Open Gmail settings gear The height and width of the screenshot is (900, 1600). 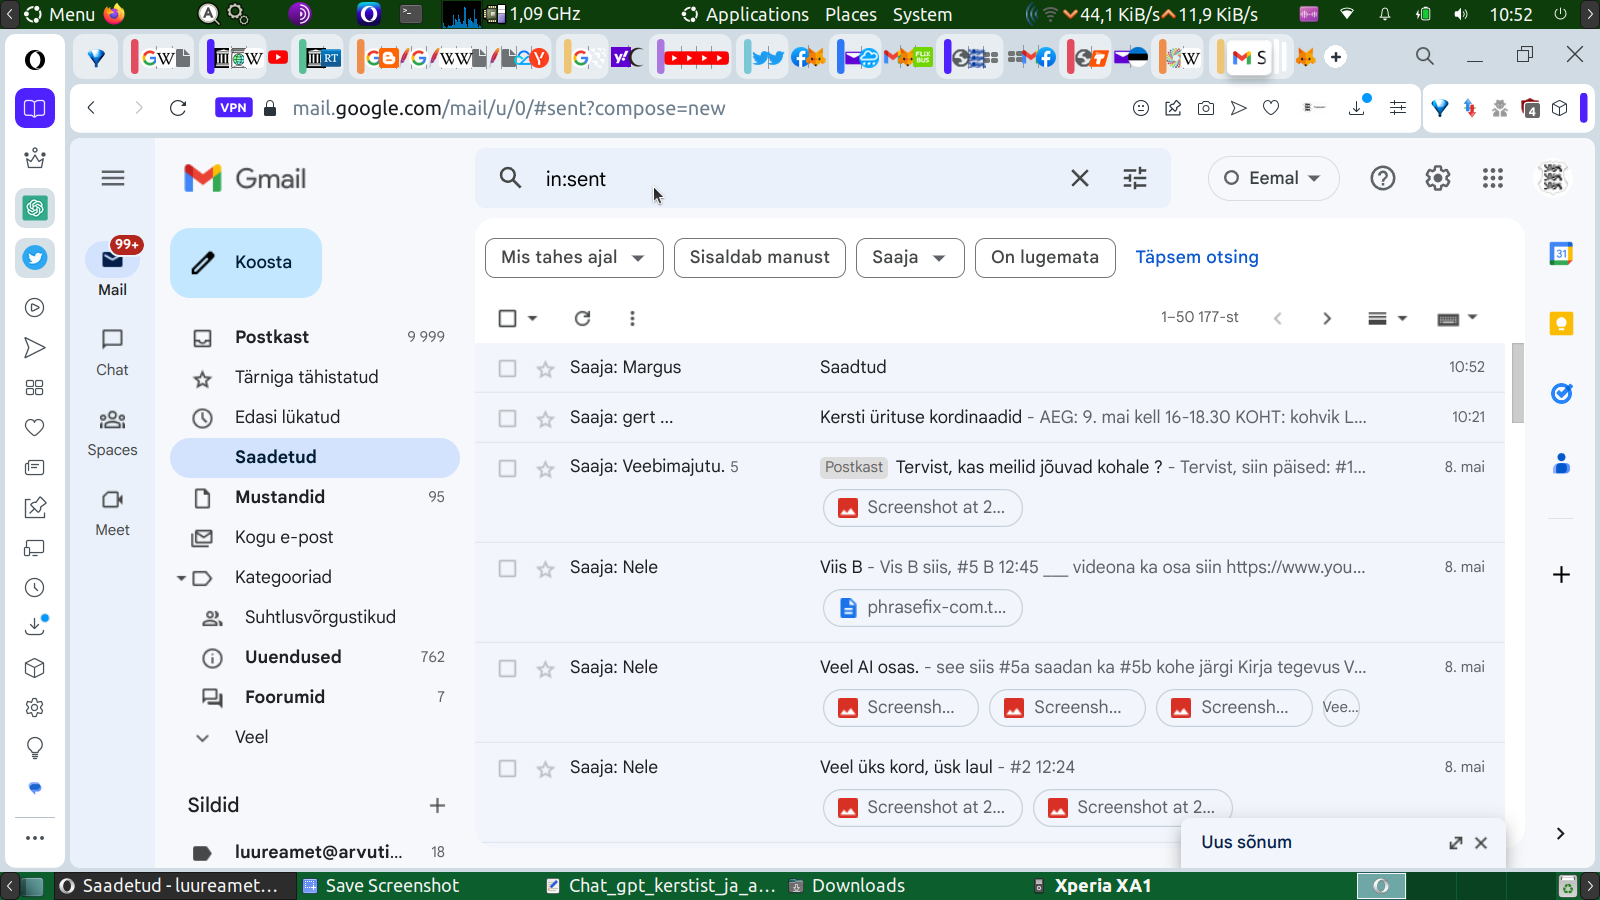point(1438,178)
